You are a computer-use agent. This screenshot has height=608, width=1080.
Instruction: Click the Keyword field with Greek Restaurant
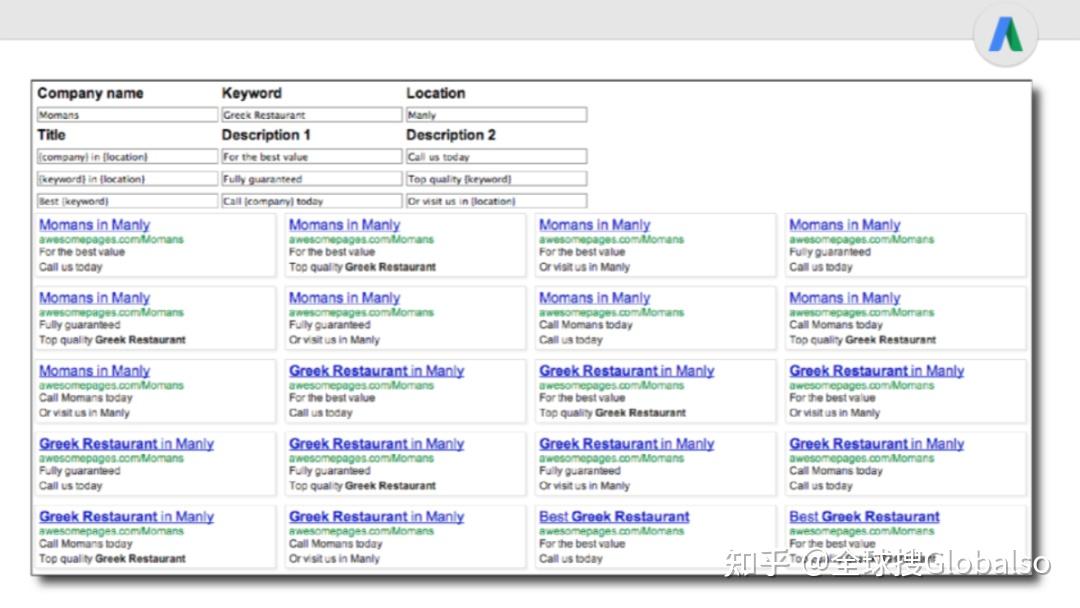click(x=312, y=114)
